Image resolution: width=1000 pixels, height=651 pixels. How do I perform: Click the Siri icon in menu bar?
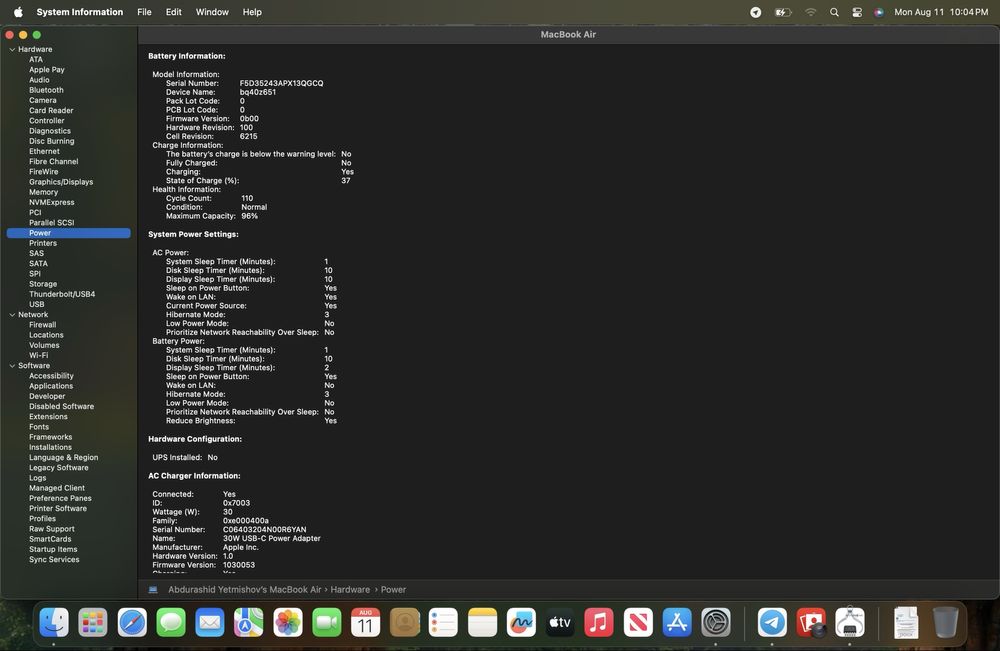pyautogui.click(x=879, y=12)
